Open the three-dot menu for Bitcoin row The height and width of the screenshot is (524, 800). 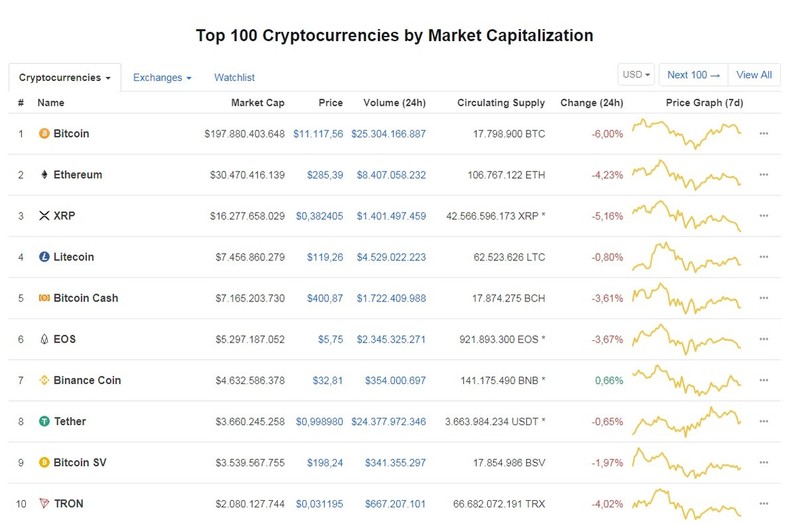764,134
